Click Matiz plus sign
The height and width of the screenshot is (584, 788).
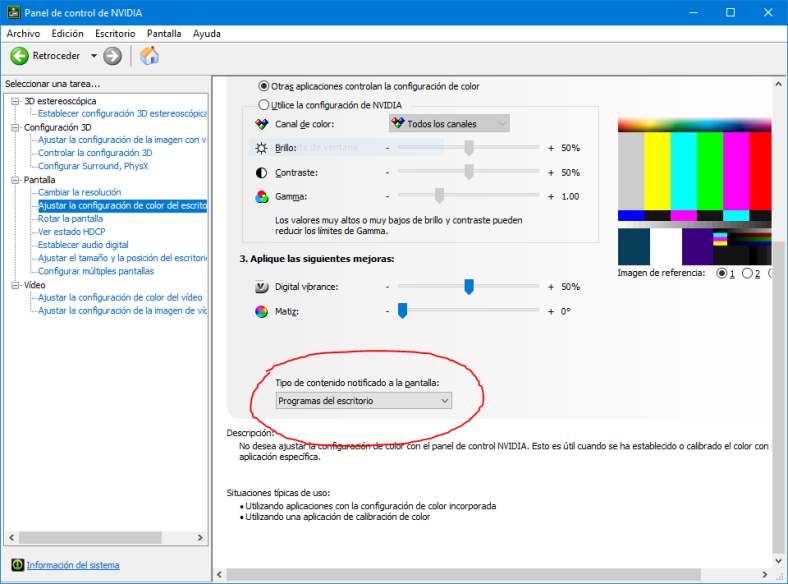tap(551, 312)
